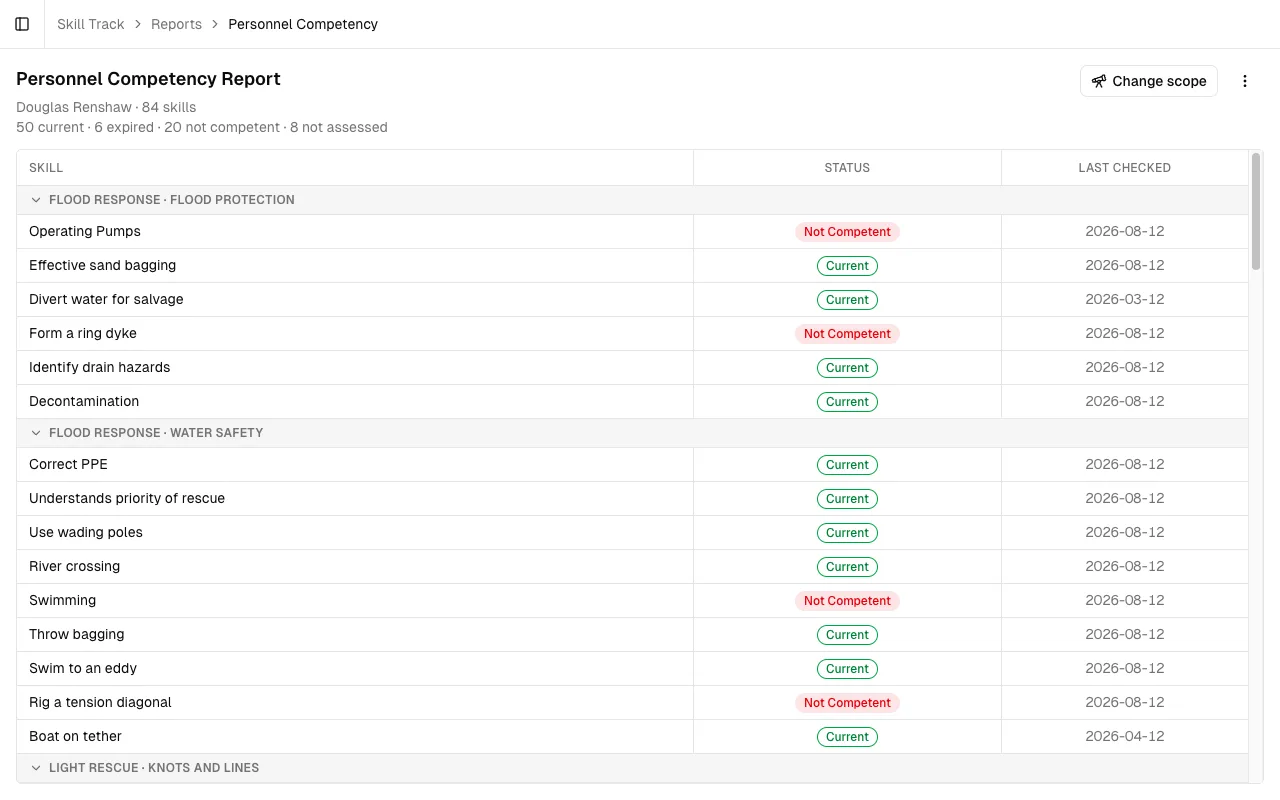This screenshot has width=1280, height=800.
Task: Click the Last Checked column header
Action: click(1124, 168)
